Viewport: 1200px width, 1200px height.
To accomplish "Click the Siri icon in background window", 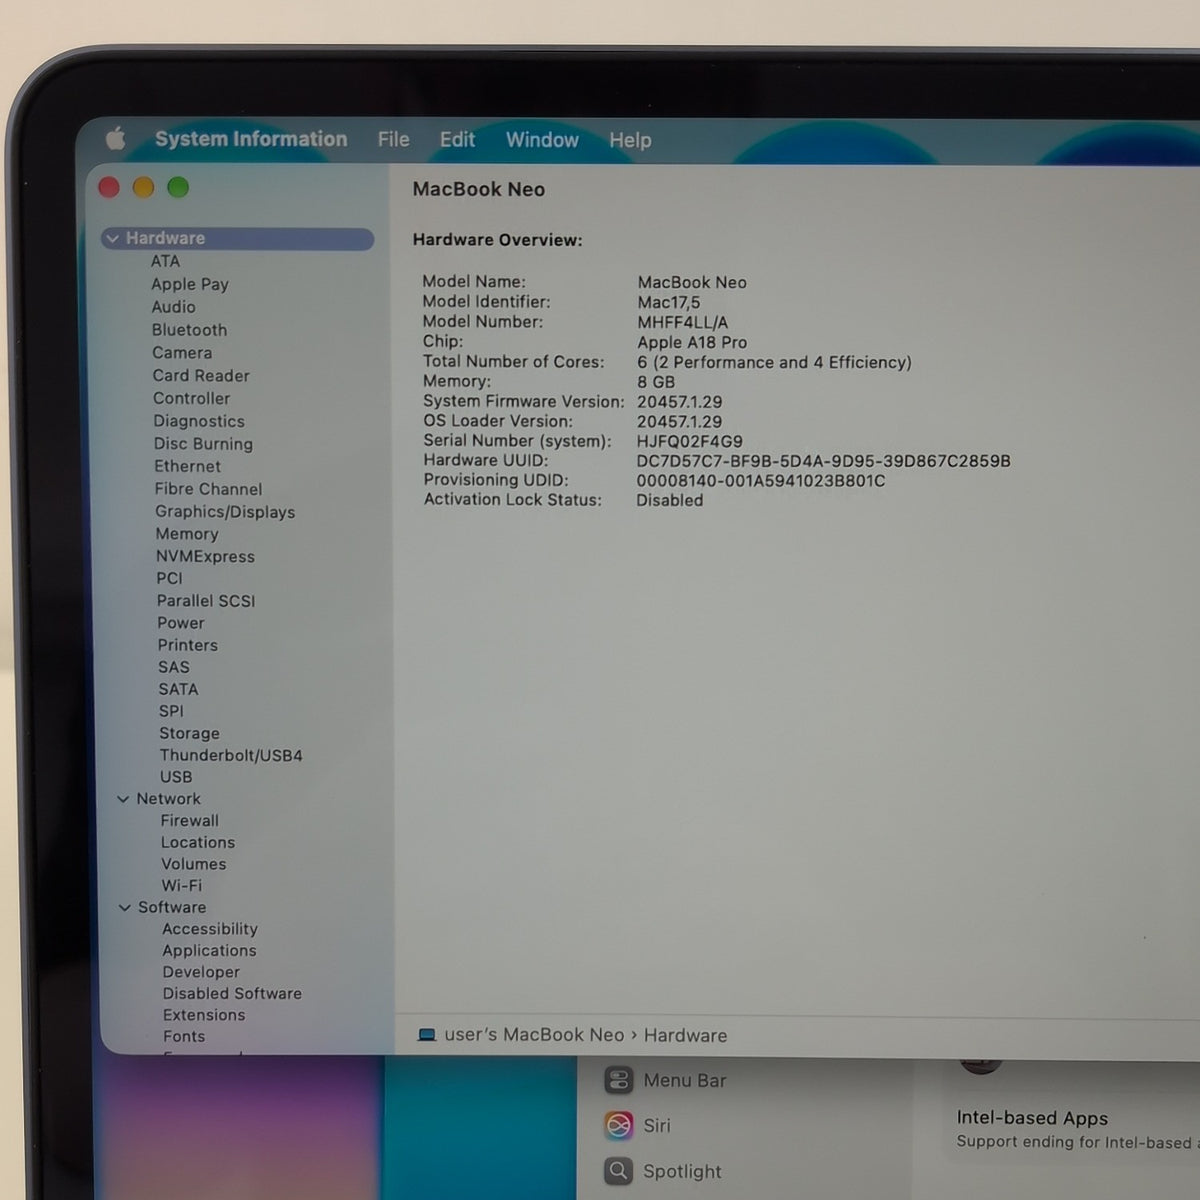I will pos(619,1126).
